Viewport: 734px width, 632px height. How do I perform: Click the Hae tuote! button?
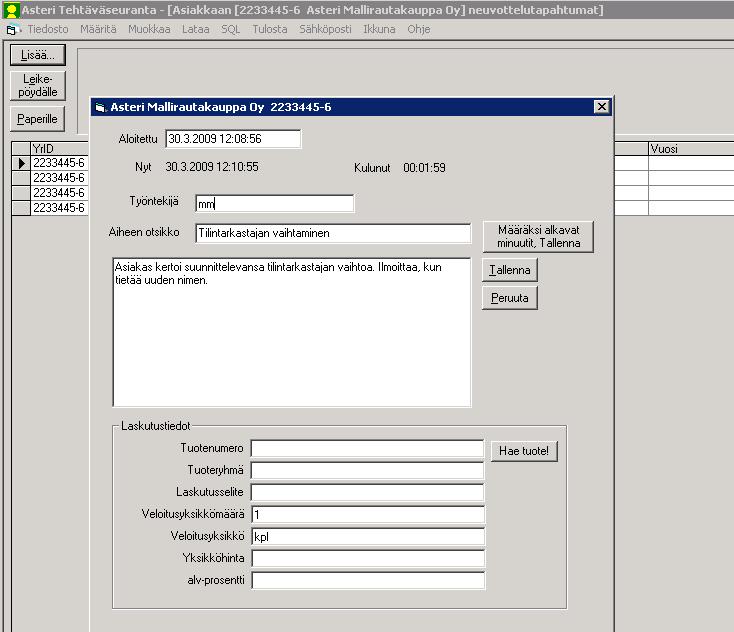coord(524,451)
